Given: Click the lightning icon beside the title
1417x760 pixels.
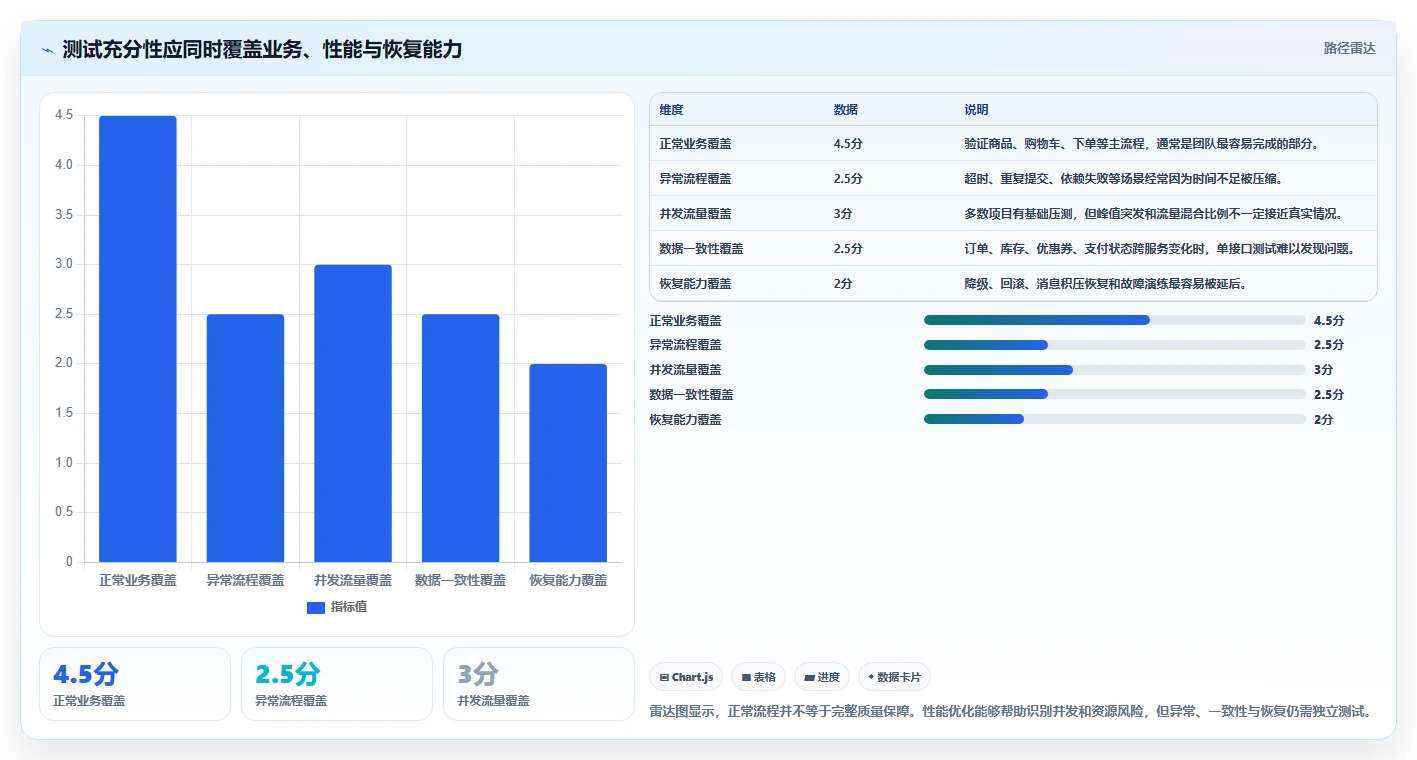Looking at the screenshot, I should (x=48, y=49).
